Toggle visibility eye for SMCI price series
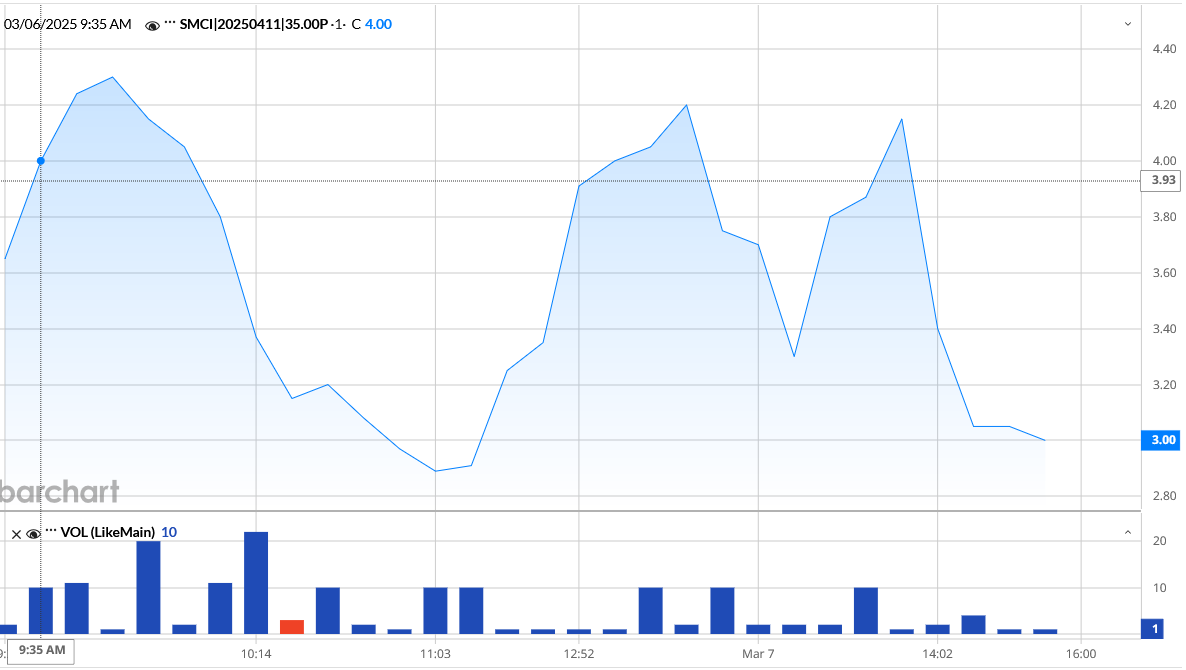 pyautogui.click(x=152, y=25)
